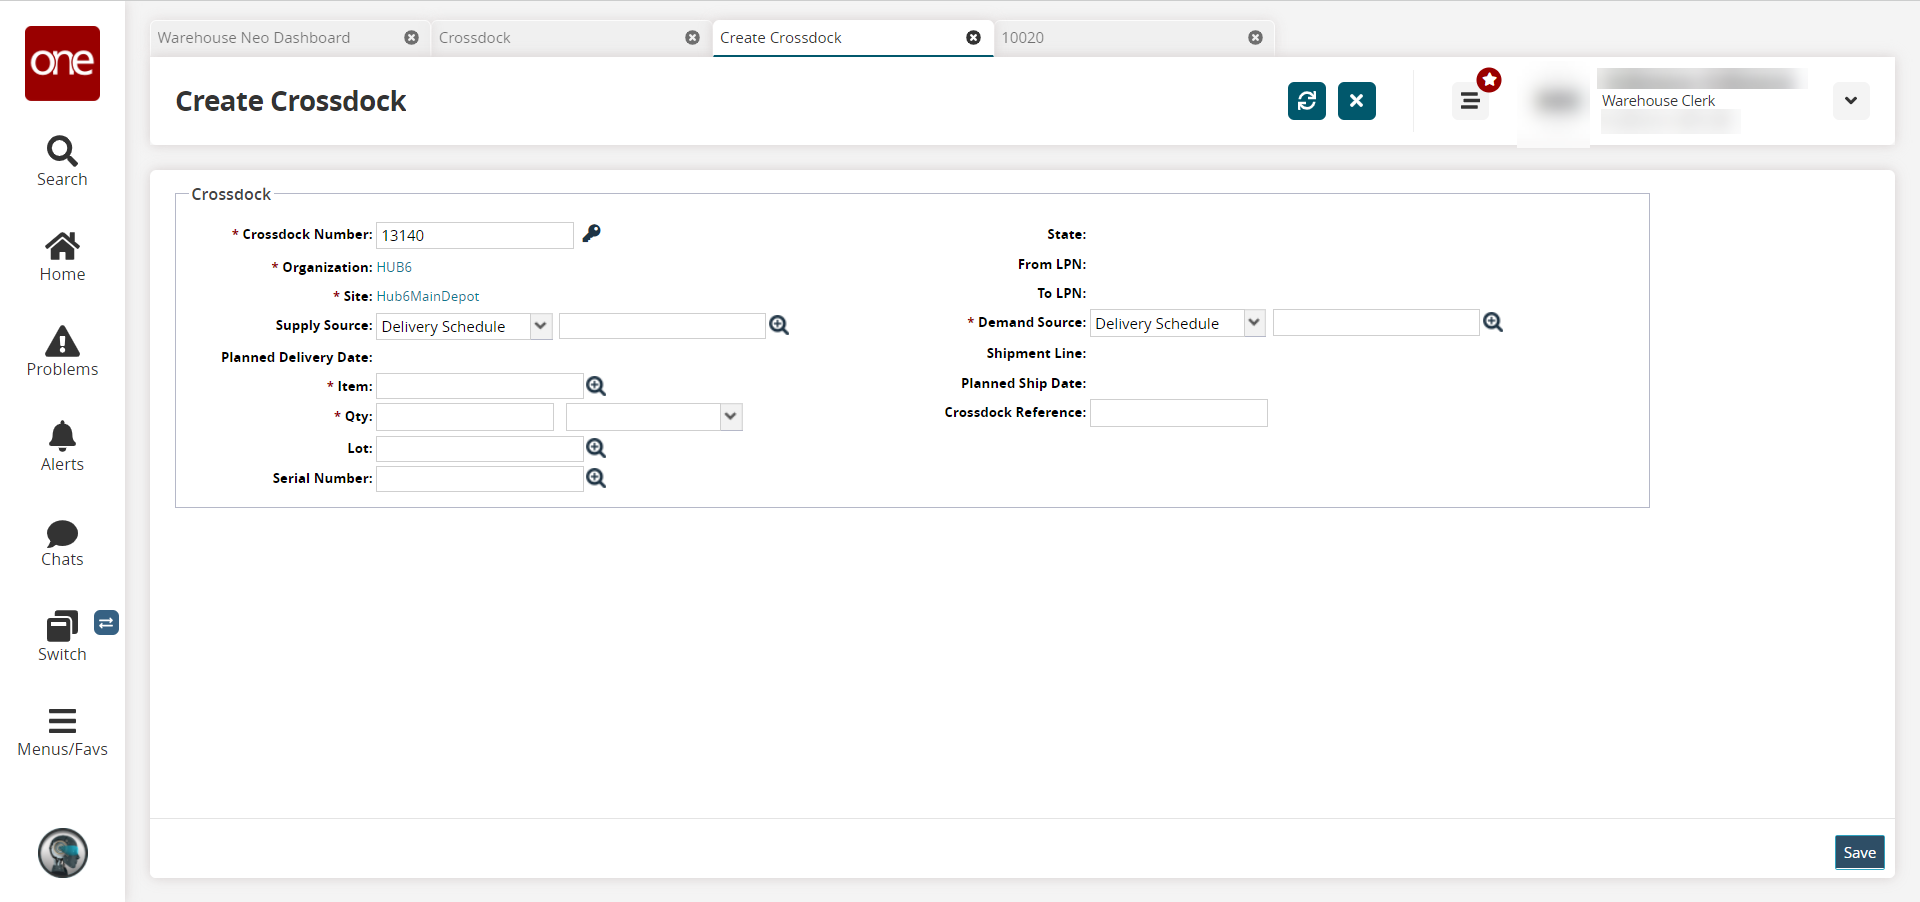Open the Supply Source lookup magnifier
1920x902 pixels.
(x=779, y=325)
